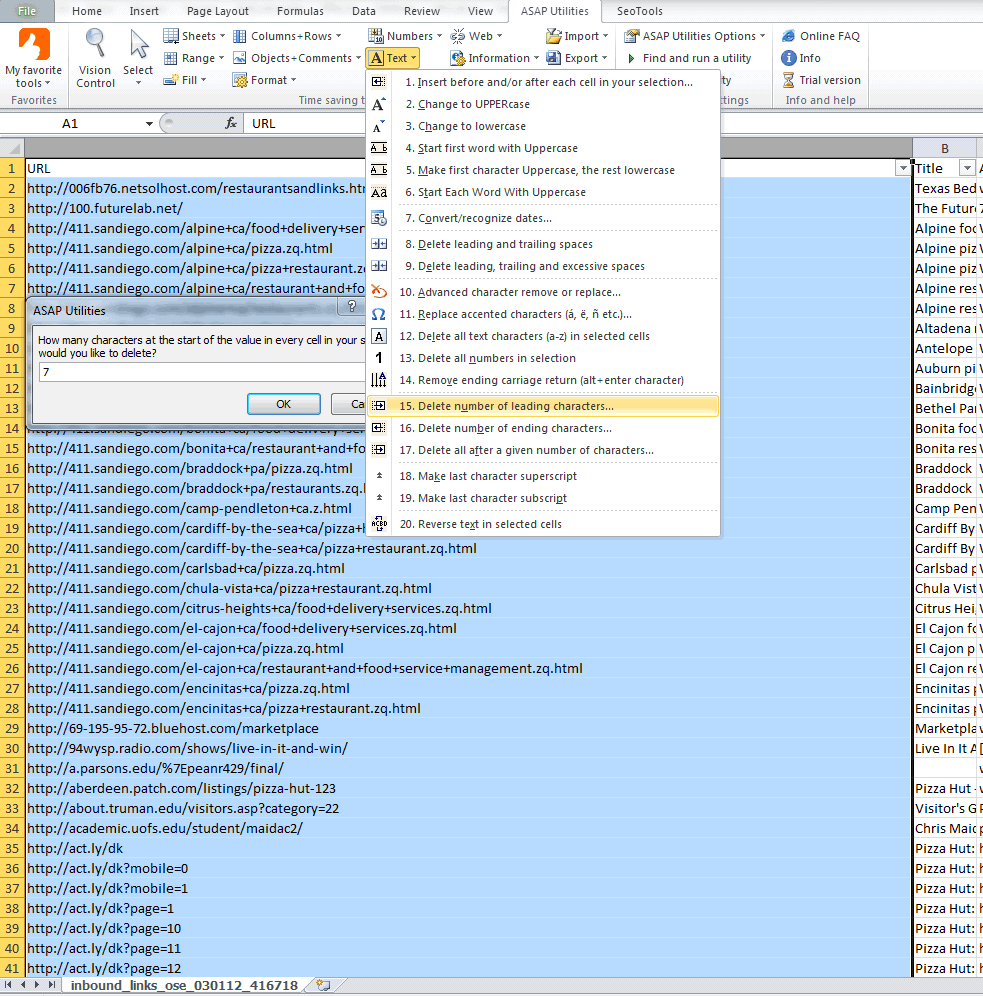The image size is (983, 996).
Task: Click the Delete all numbers icon
Action: coord(378,358)
